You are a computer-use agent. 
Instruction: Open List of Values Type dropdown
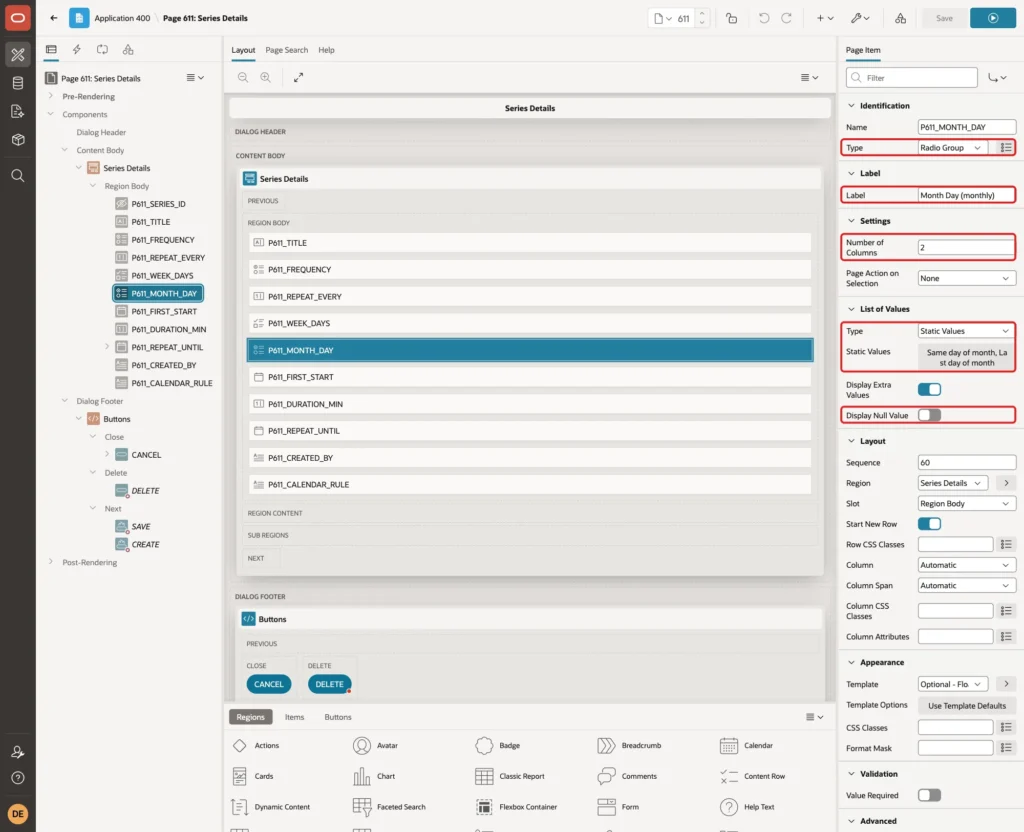(967, 331)
